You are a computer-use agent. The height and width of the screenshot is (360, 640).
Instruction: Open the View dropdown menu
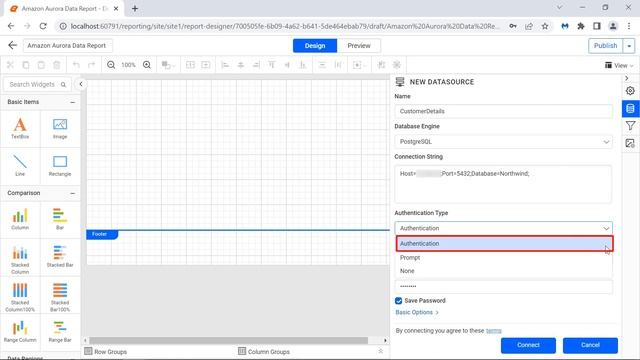click(x=619, y=65)
